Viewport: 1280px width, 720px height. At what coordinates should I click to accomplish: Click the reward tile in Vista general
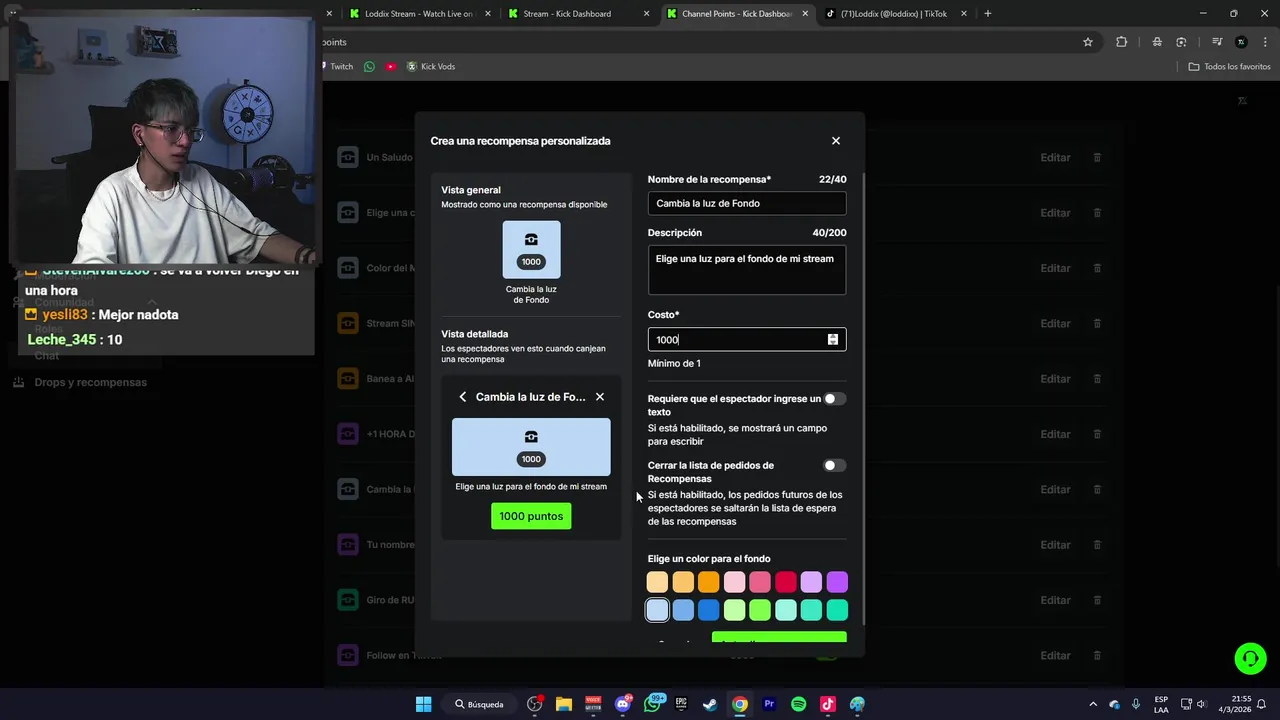click(531, 250)
